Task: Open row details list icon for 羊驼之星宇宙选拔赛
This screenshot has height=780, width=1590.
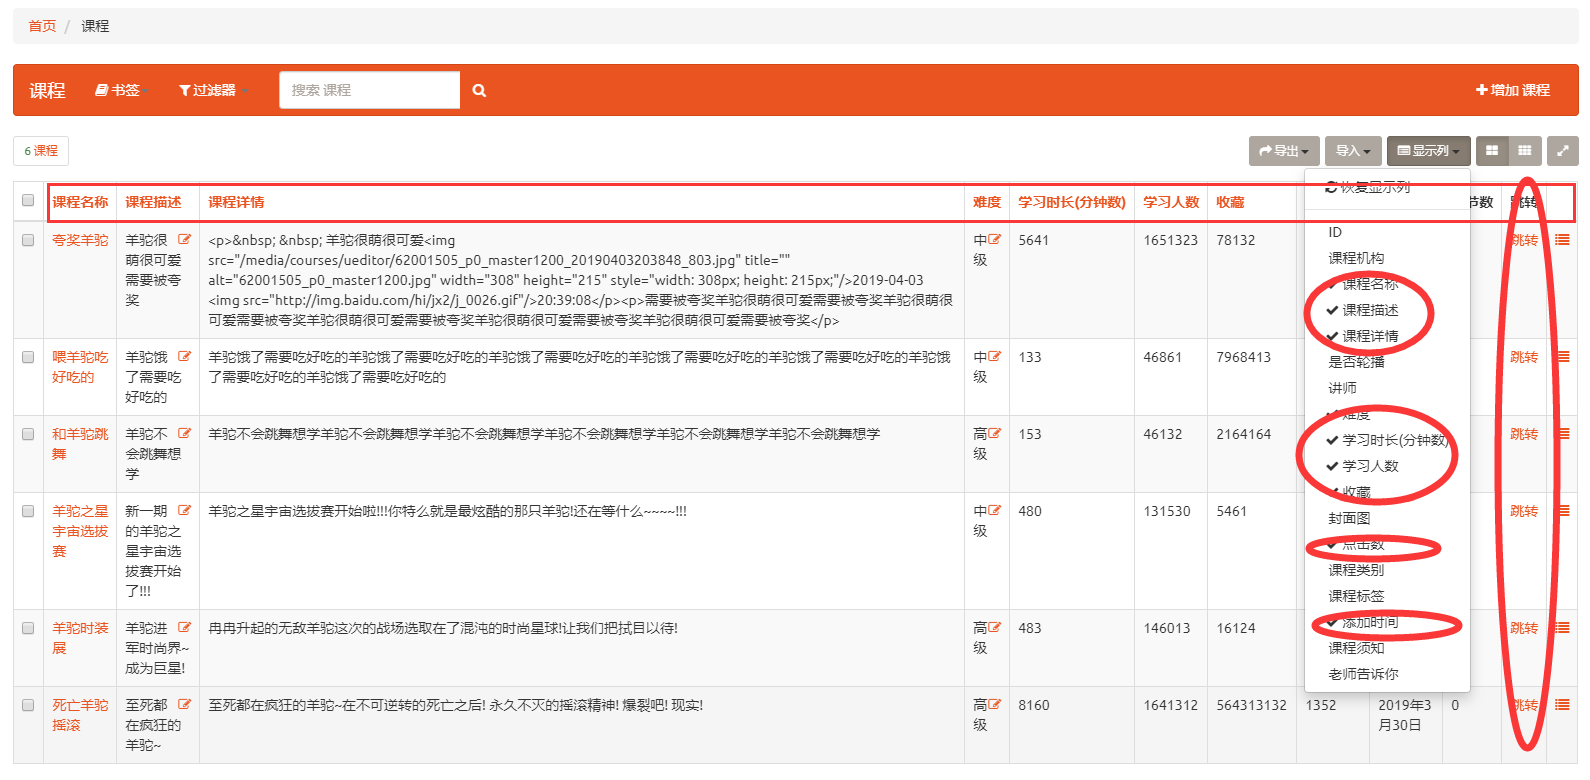Action: 1563,511
